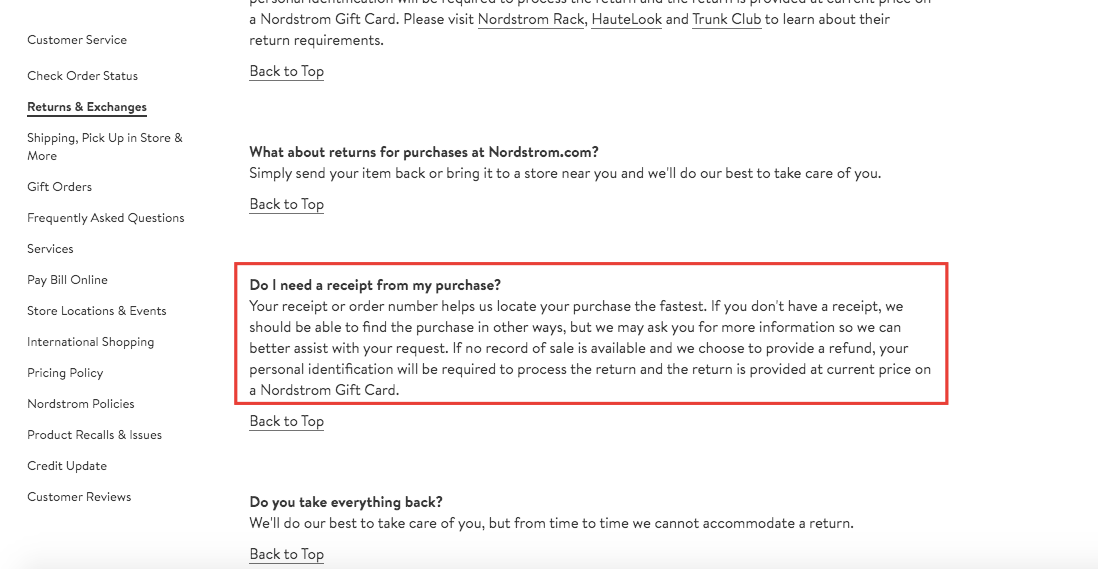View Nordstrom Policies

80,404
